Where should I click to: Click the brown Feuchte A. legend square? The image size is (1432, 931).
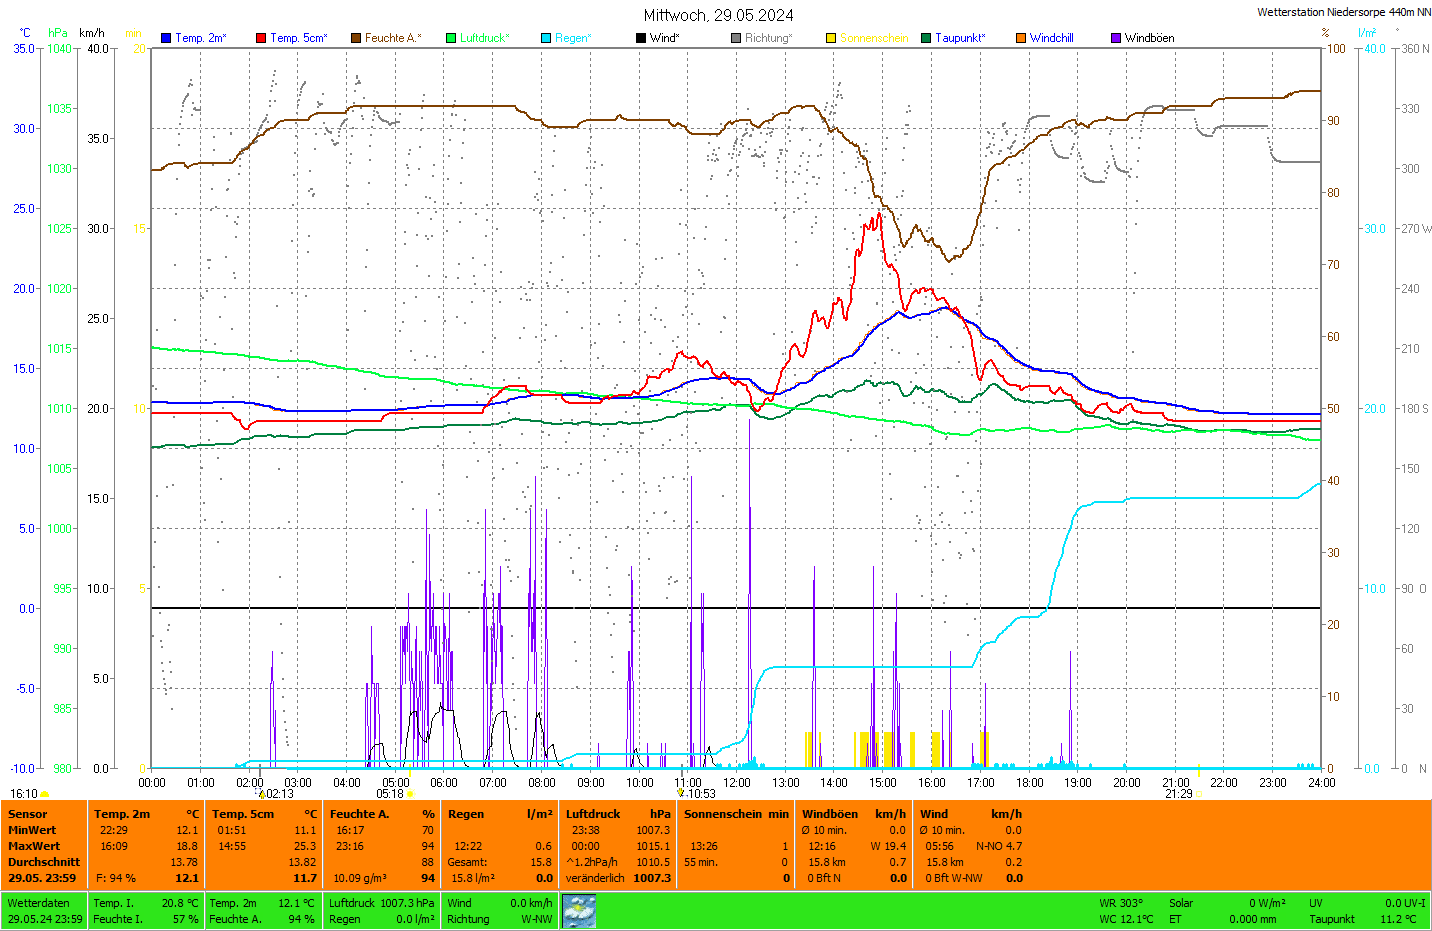tap(356, 38)
